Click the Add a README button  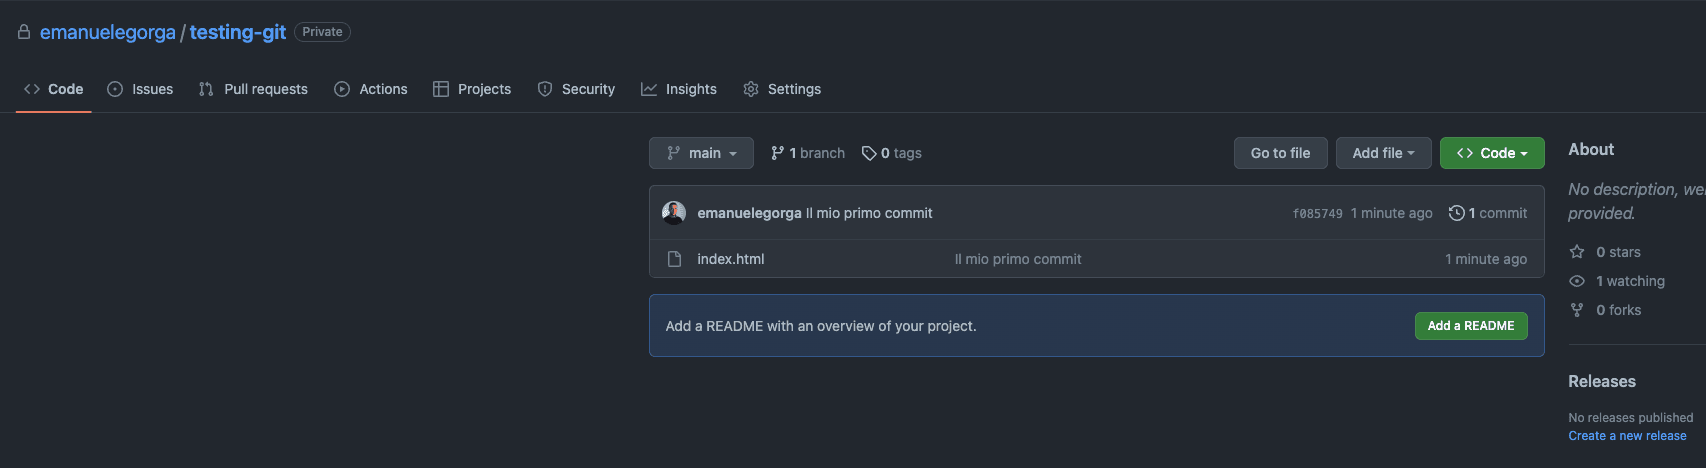(1471, 326)
